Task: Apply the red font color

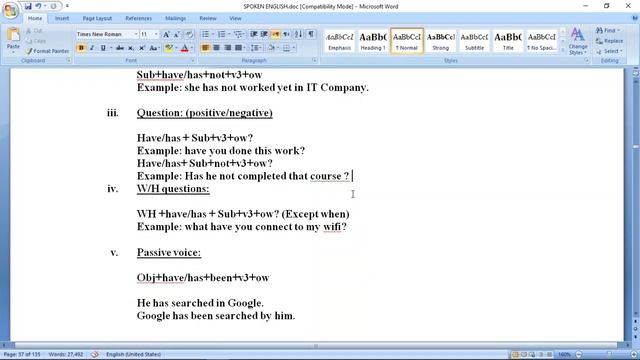Action: pos(184,48)
